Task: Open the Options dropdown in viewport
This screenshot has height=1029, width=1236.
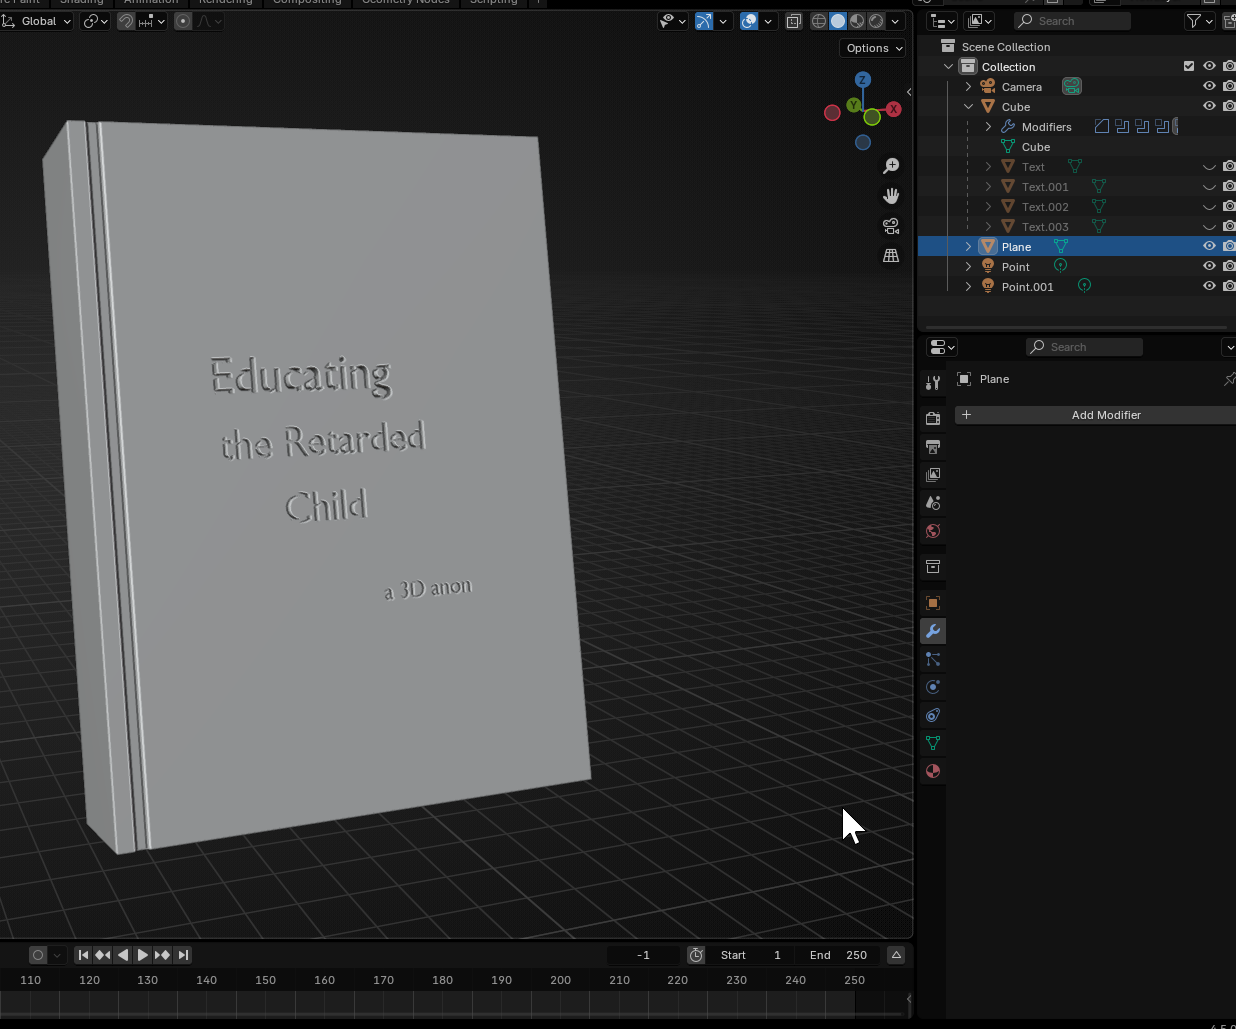Action: (x=873, y=48)
